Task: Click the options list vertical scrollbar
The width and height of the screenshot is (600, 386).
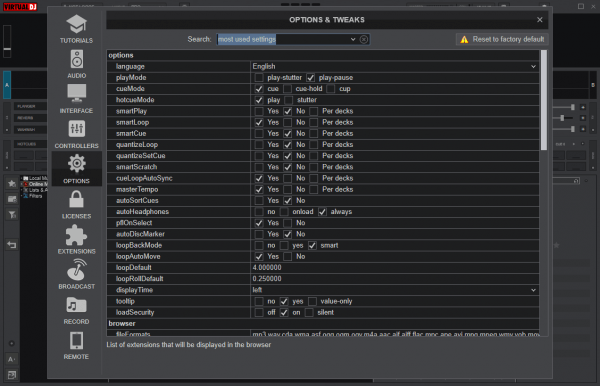Action: coord(544,100)
